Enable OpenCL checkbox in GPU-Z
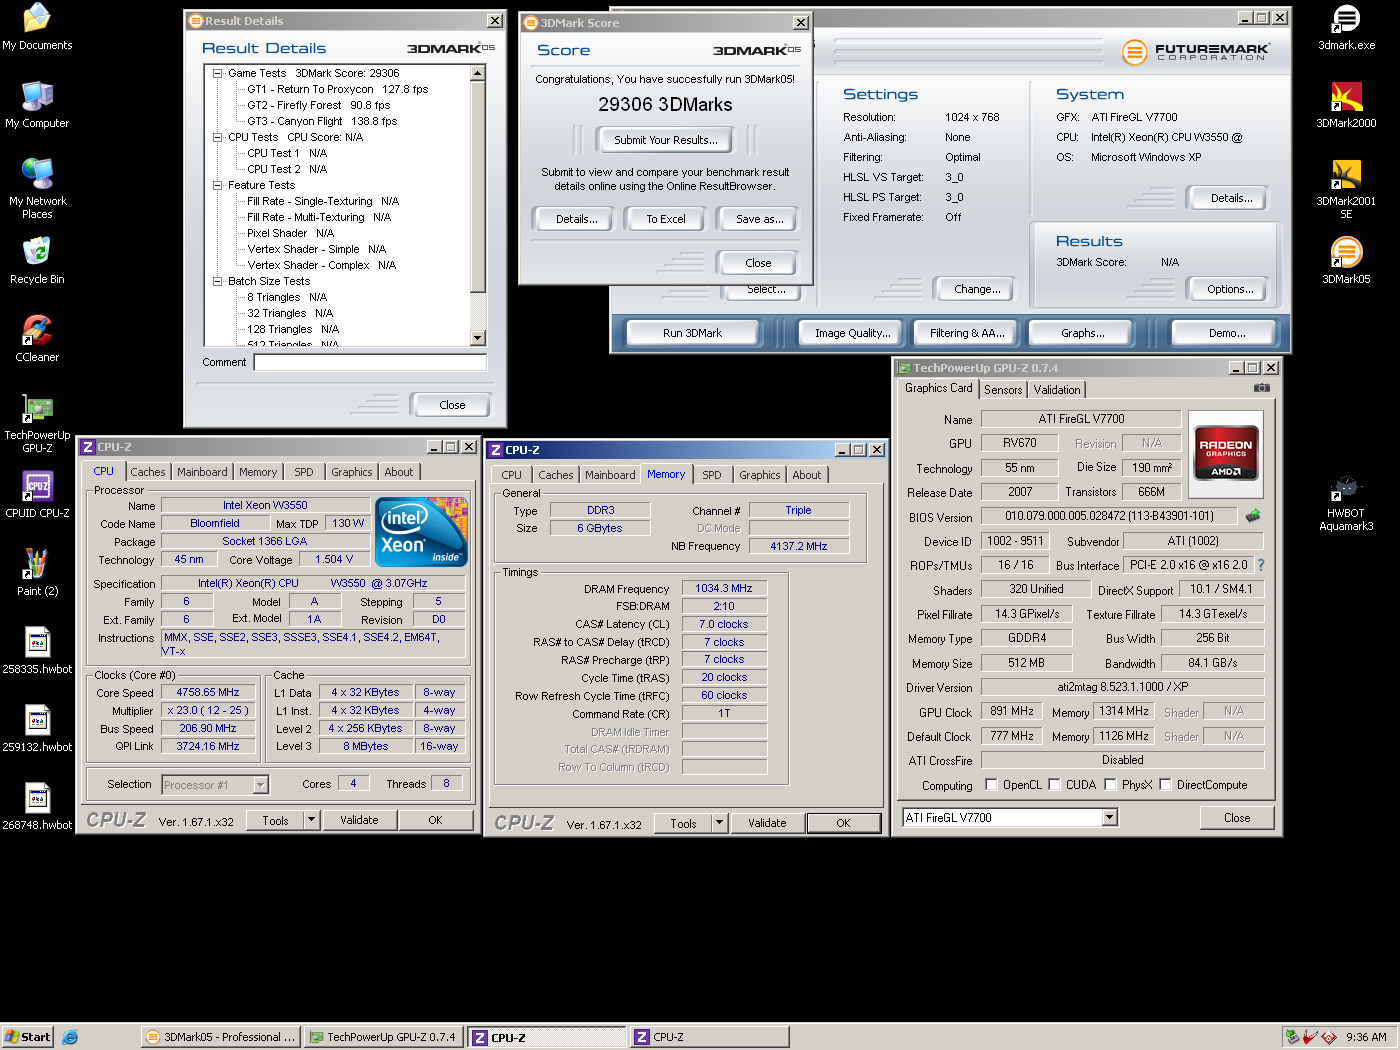 pyautogui.click(x=991, y=784)
